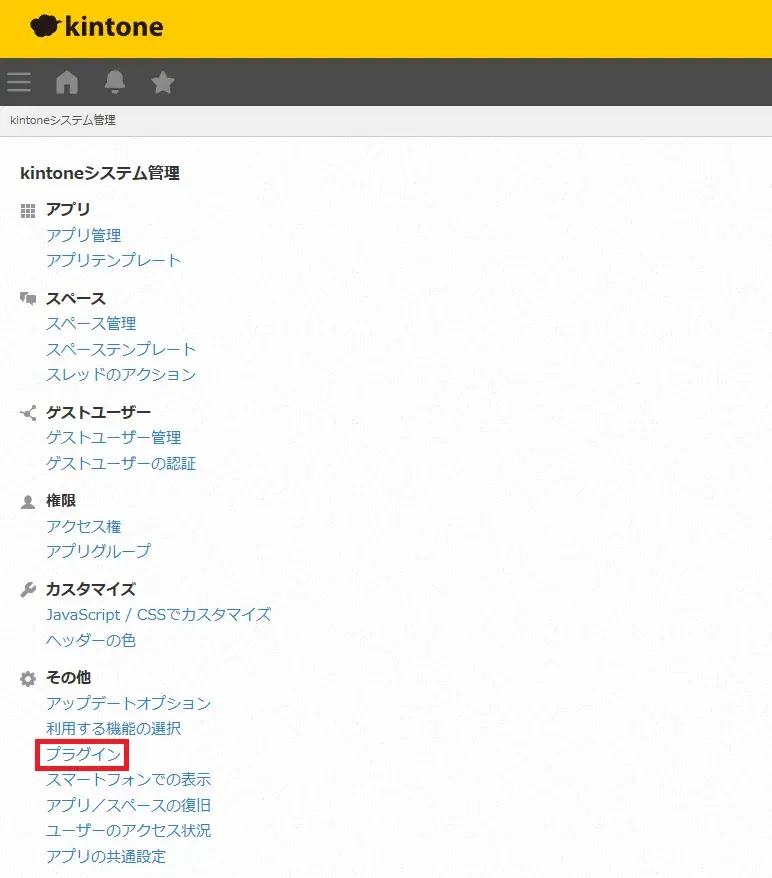Open スペース管理 link
The image size is (772, 878).
(x=91, y=324)
